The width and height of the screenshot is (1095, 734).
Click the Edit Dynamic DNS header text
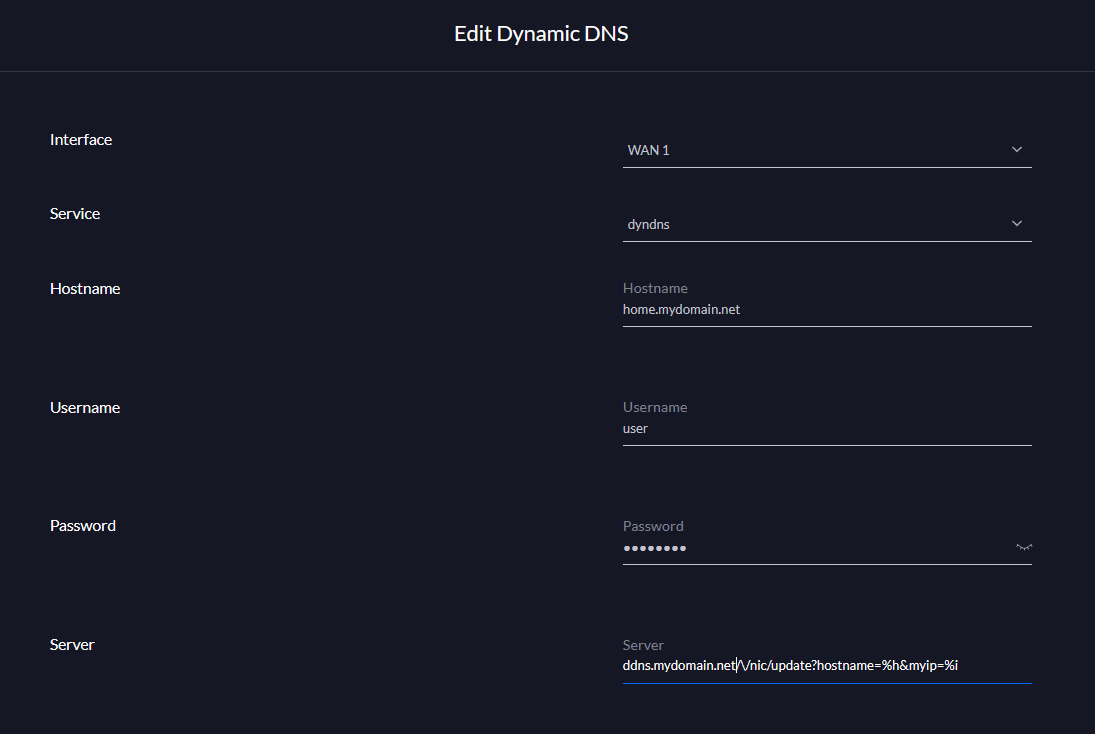pyautogui.click(x=541, y=33)
